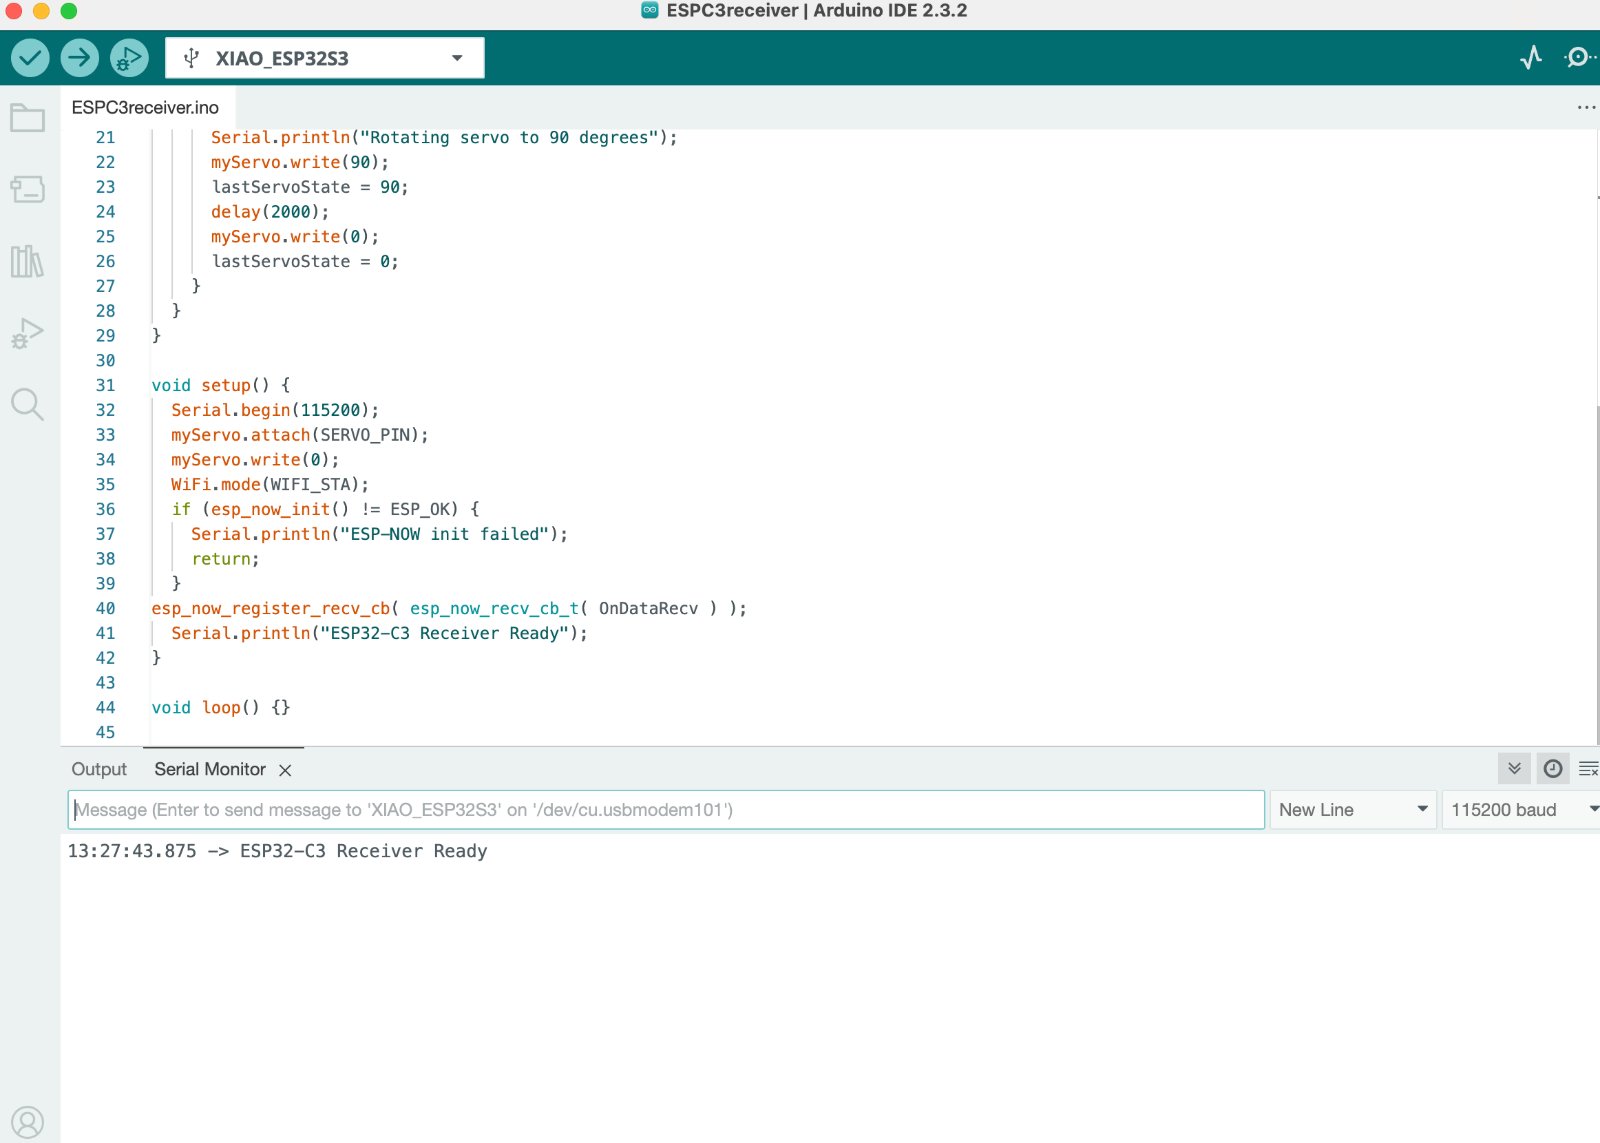The image size is (1600, 1143).
Task: Click the 'ESP32-C3 Receiver Ready' serial output line
Action: click(x=278, y=851)
